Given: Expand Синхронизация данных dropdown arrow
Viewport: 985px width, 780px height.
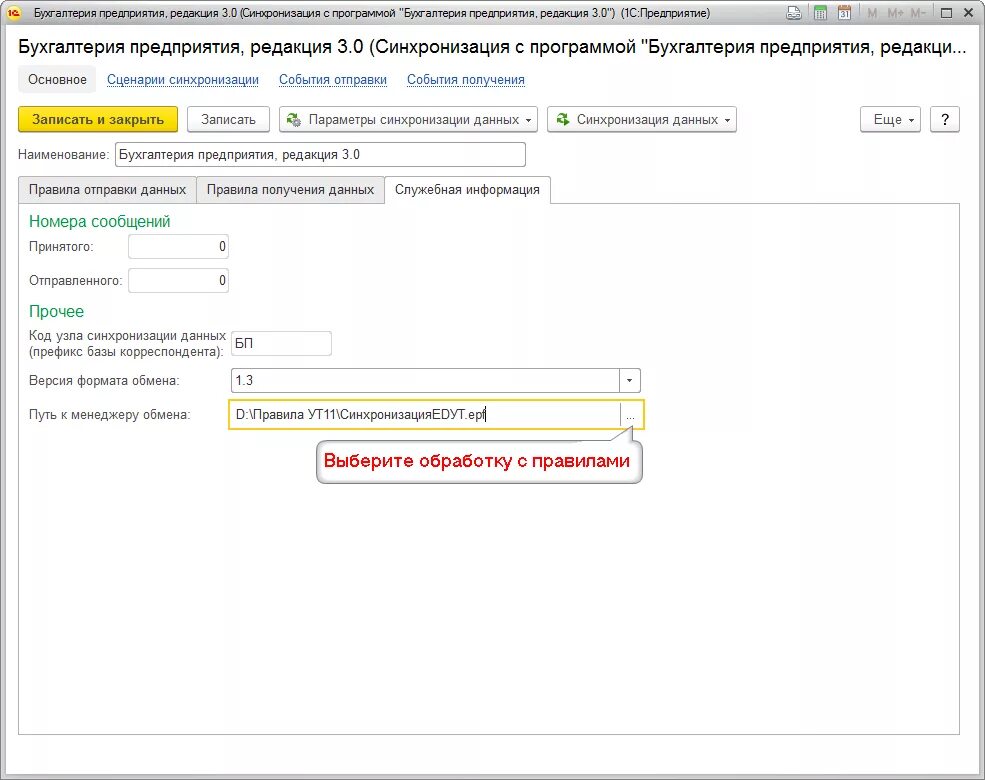Looking at the screenshot, I should (x=727, y=120).
